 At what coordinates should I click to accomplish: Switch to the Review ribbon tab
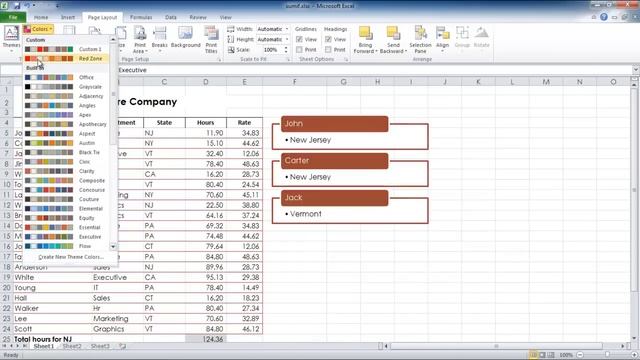tap(198, 18)
